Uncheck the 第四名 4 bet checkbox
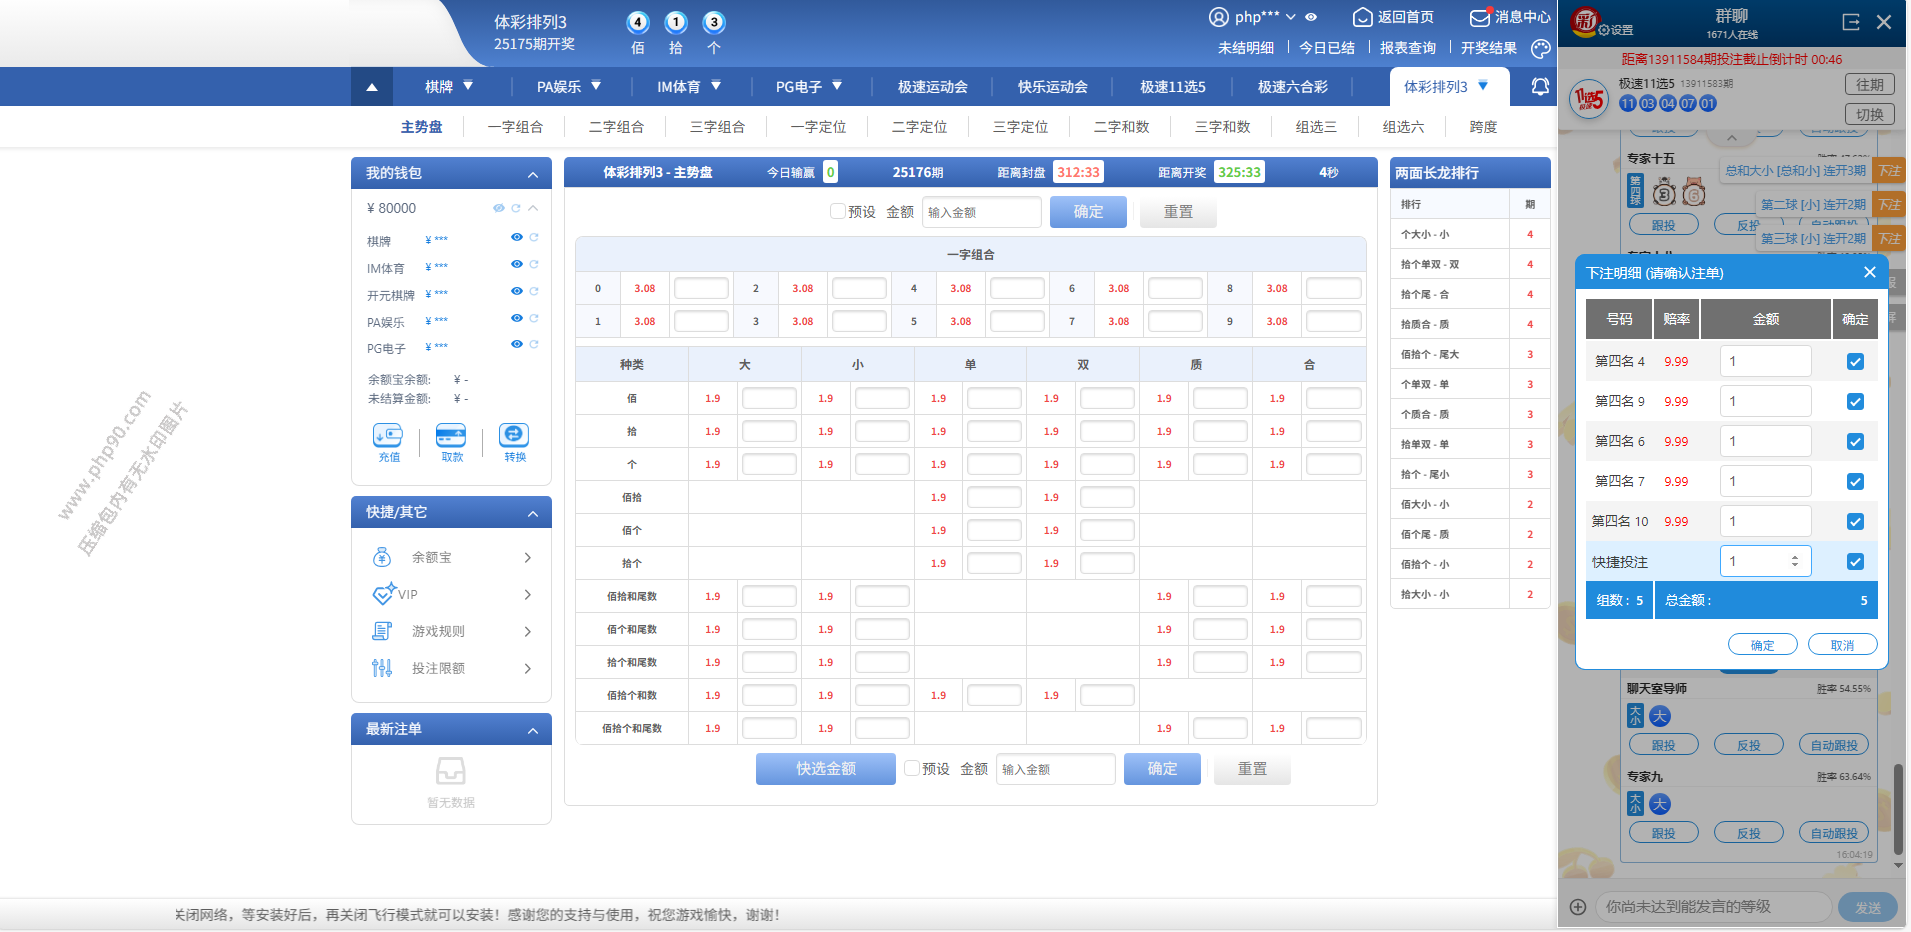1911x932 pixels. (1855, 362)
